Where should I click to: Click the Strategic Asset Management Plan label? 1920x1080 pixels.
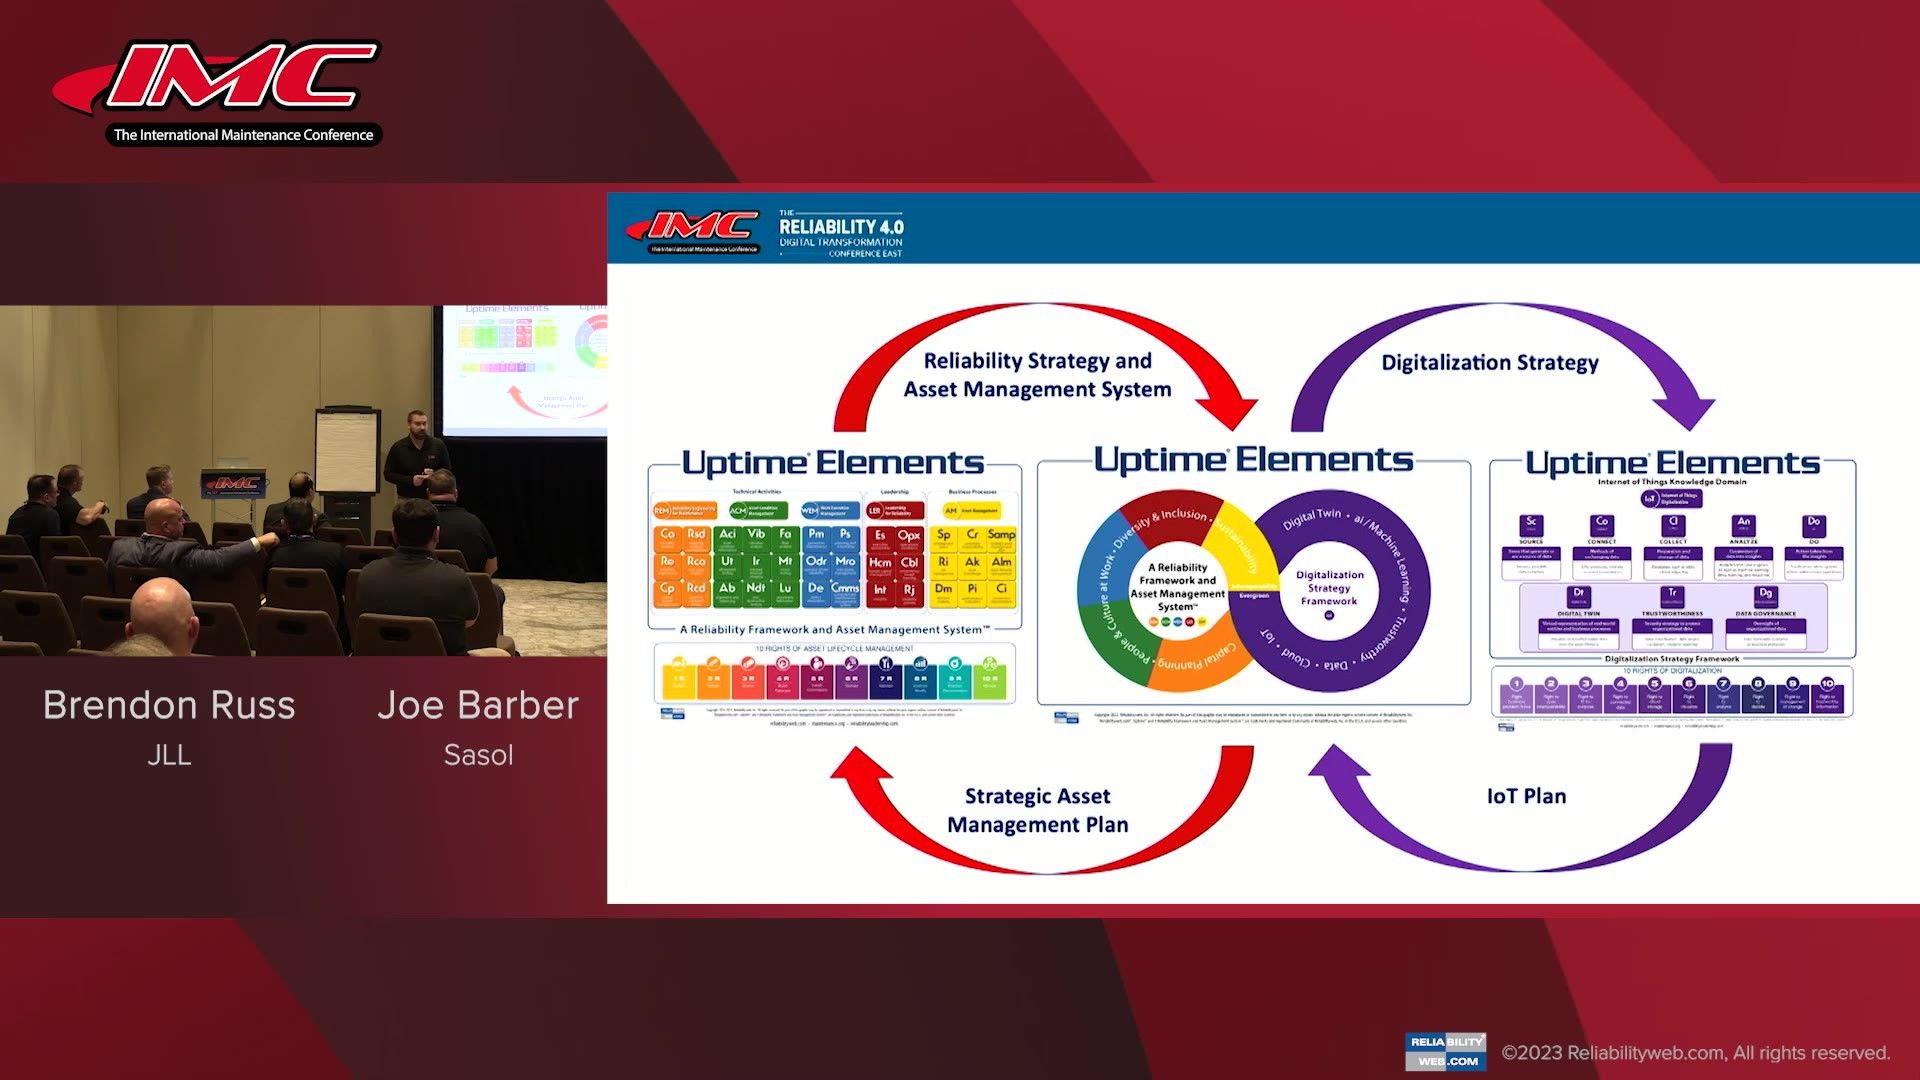coord(1037,810)
